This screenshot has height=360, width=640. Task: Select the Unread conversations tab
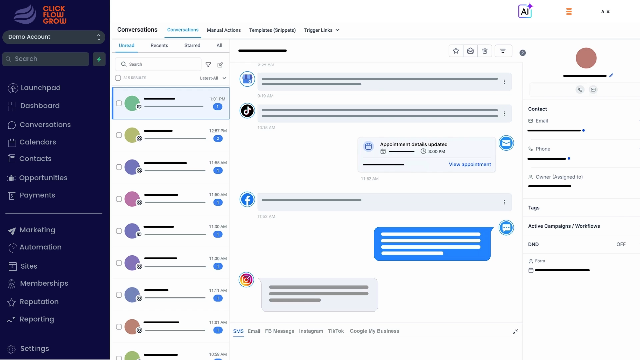coord(126,45)
